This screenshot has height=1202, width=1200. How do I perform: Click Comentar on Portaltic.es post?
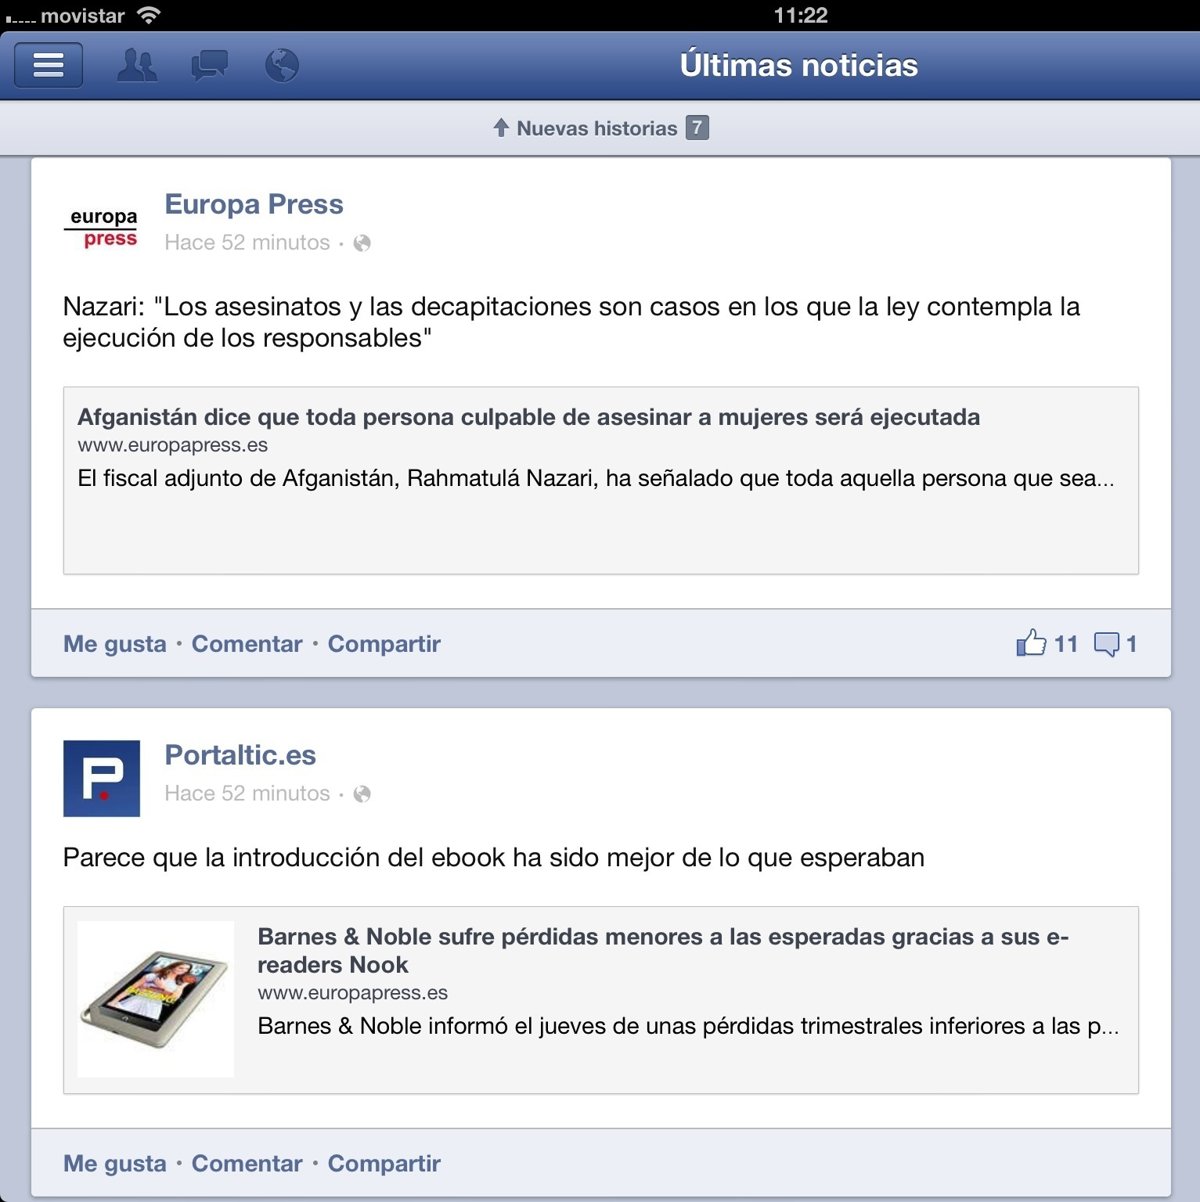coord(247,1164)
